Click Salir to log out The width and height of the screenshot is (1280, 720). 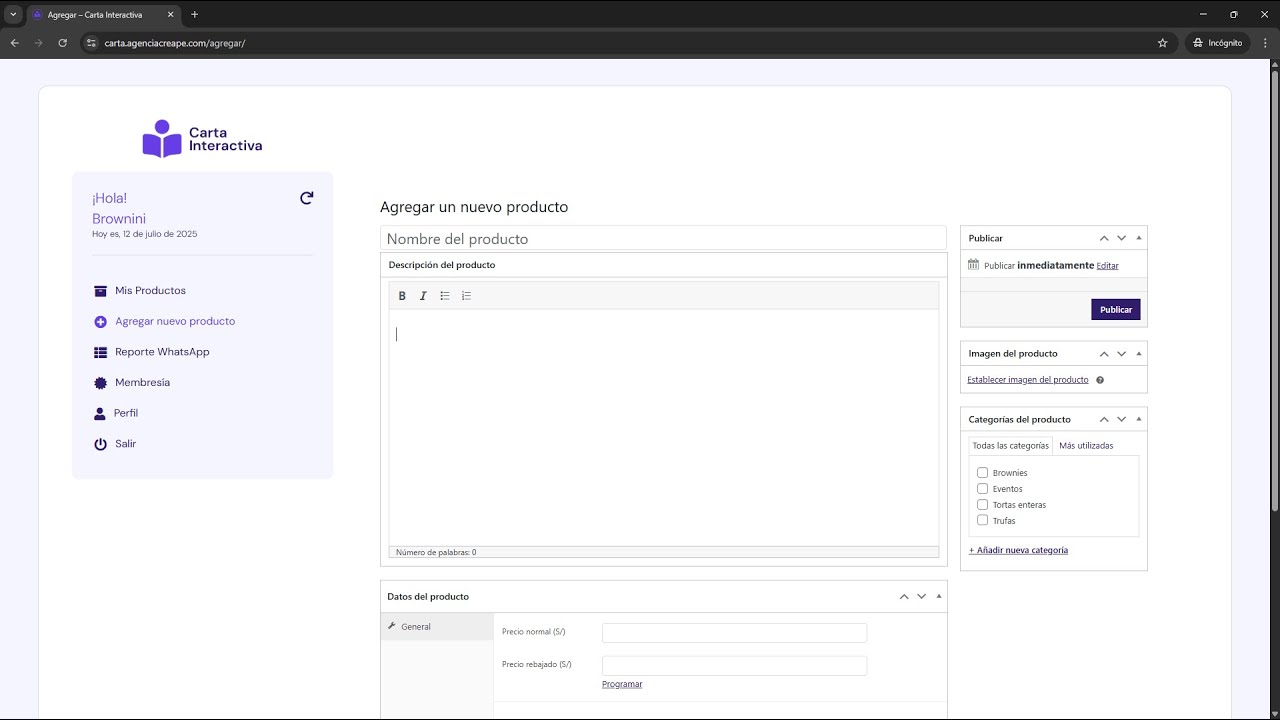(125, 444)
